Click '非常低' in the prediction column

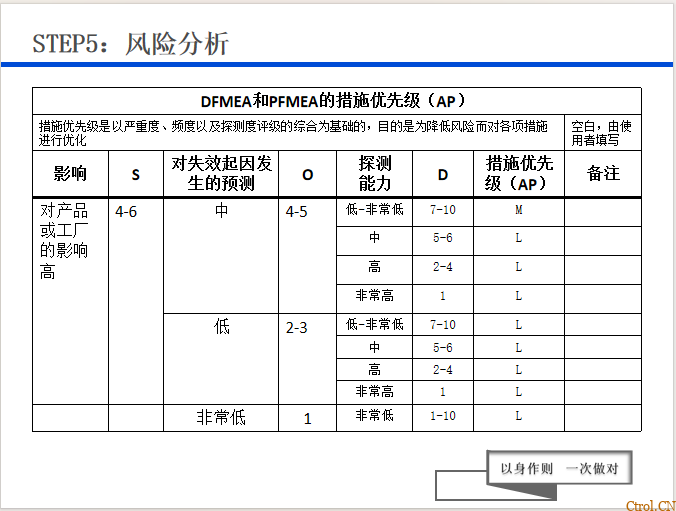tap(221, 417)
